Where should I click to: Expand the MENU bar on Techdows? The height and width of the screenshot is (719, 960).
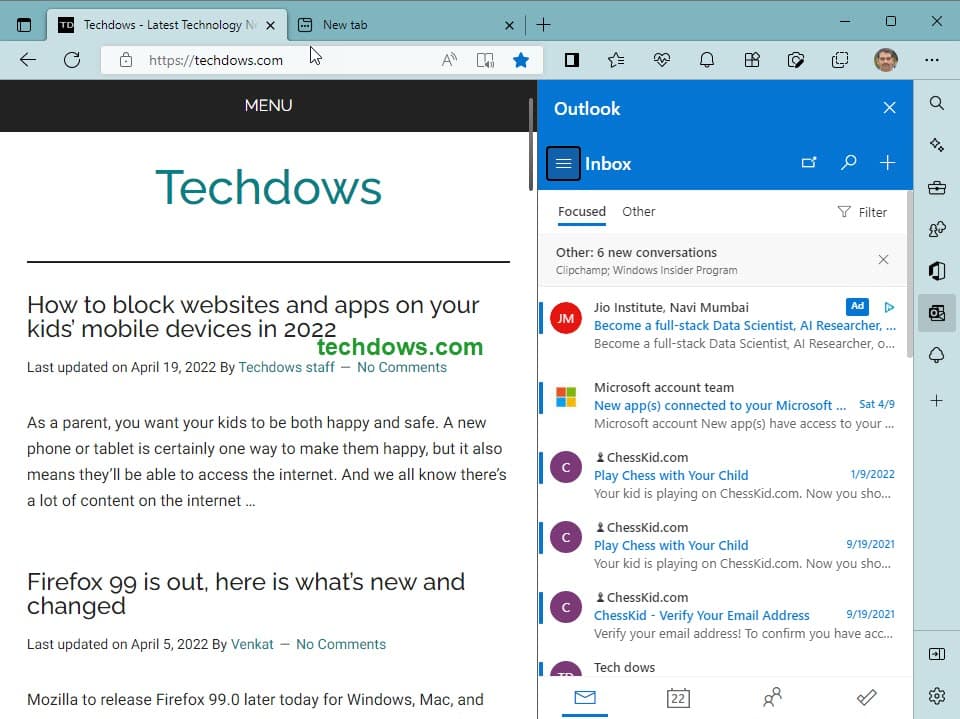tap(268, 105)
